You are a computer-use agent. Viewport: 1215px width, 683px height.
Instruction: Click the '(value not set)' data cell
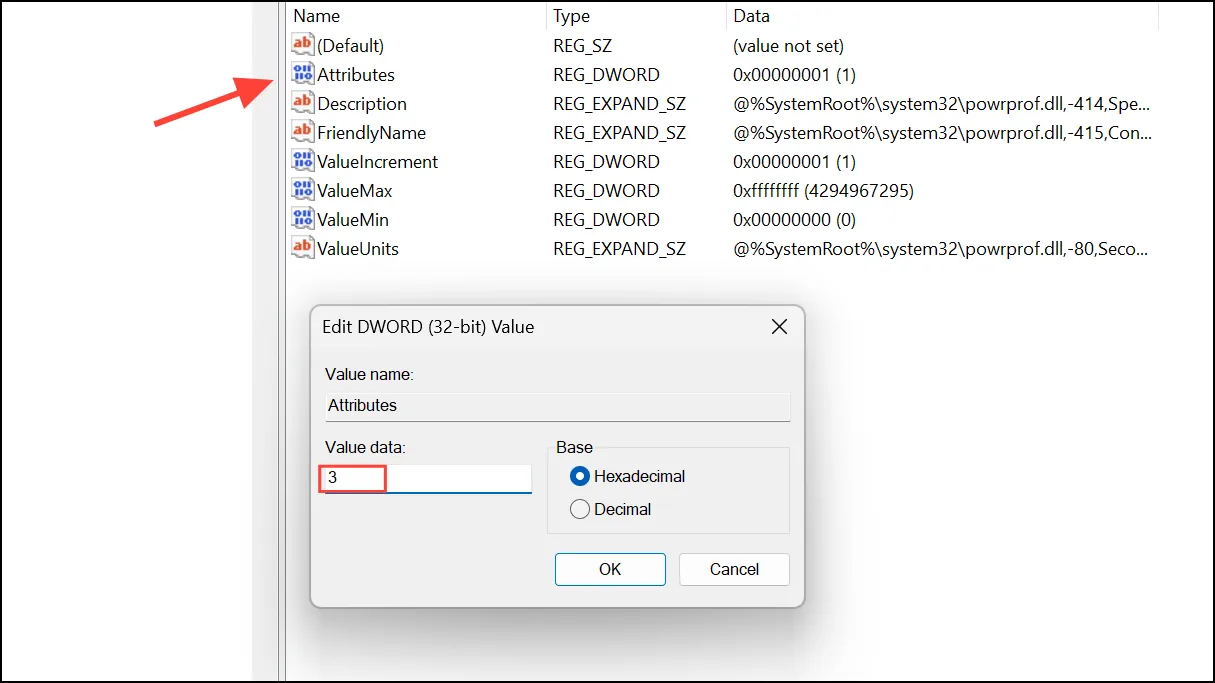point(788,45)
